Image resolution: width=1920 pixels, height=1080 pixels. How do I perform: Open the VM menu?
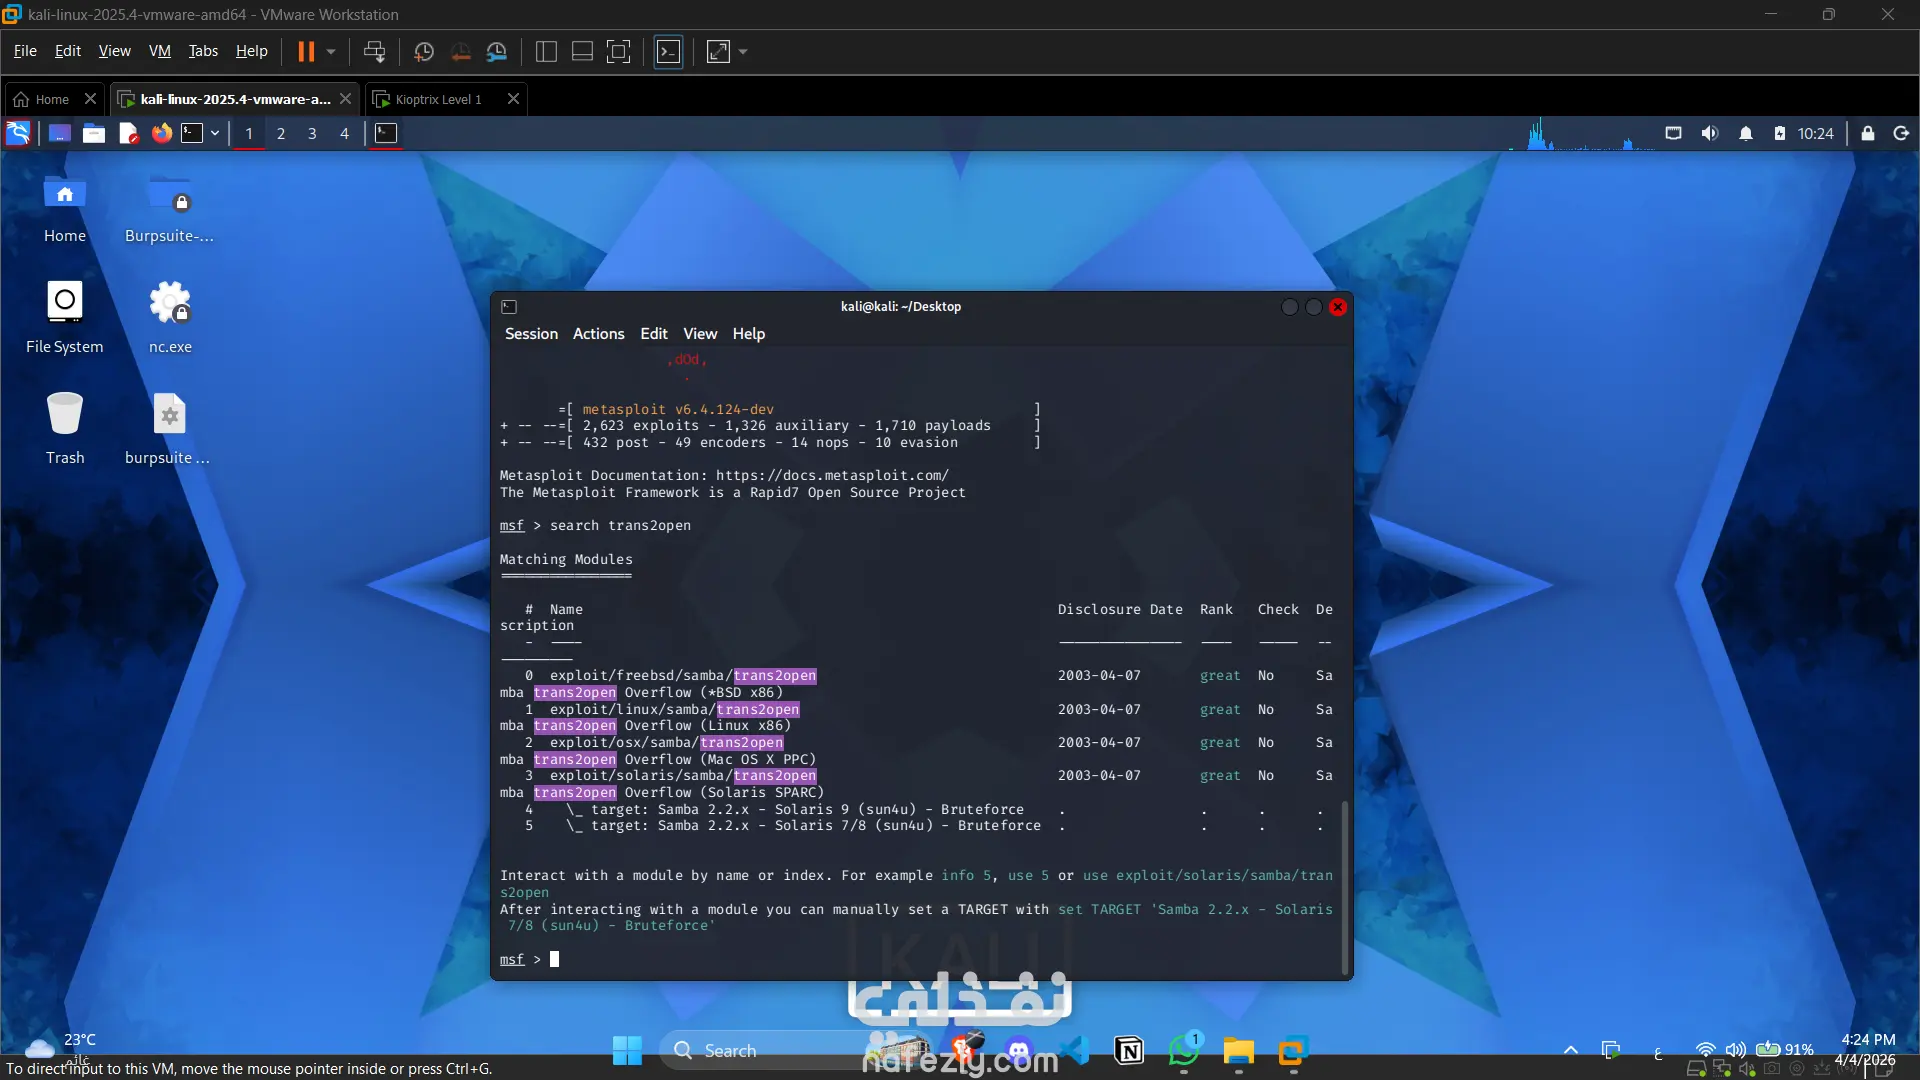[x=160, y=51]
